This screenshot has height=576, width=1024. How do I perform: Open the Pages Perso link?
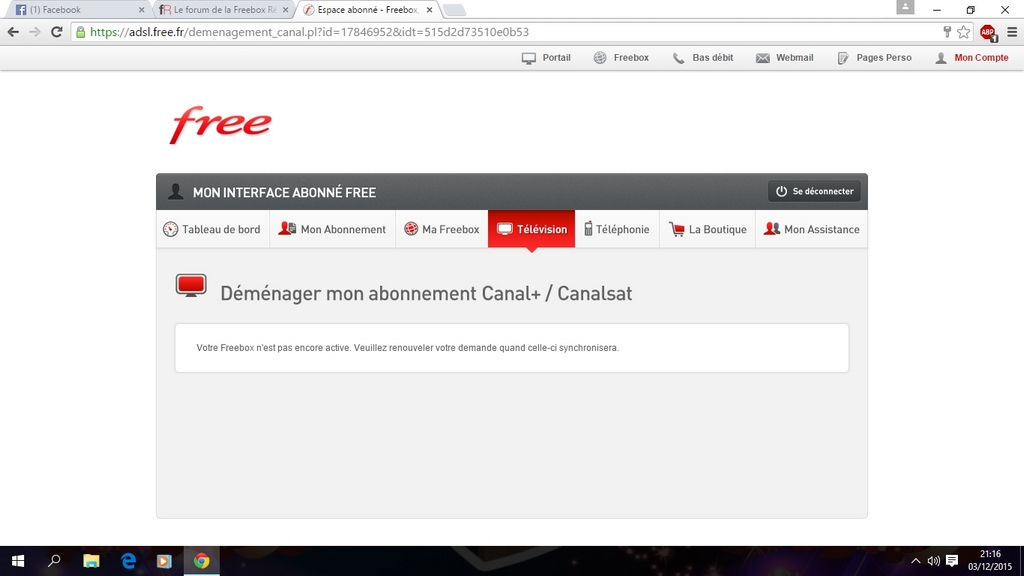(x=874, y=57)
